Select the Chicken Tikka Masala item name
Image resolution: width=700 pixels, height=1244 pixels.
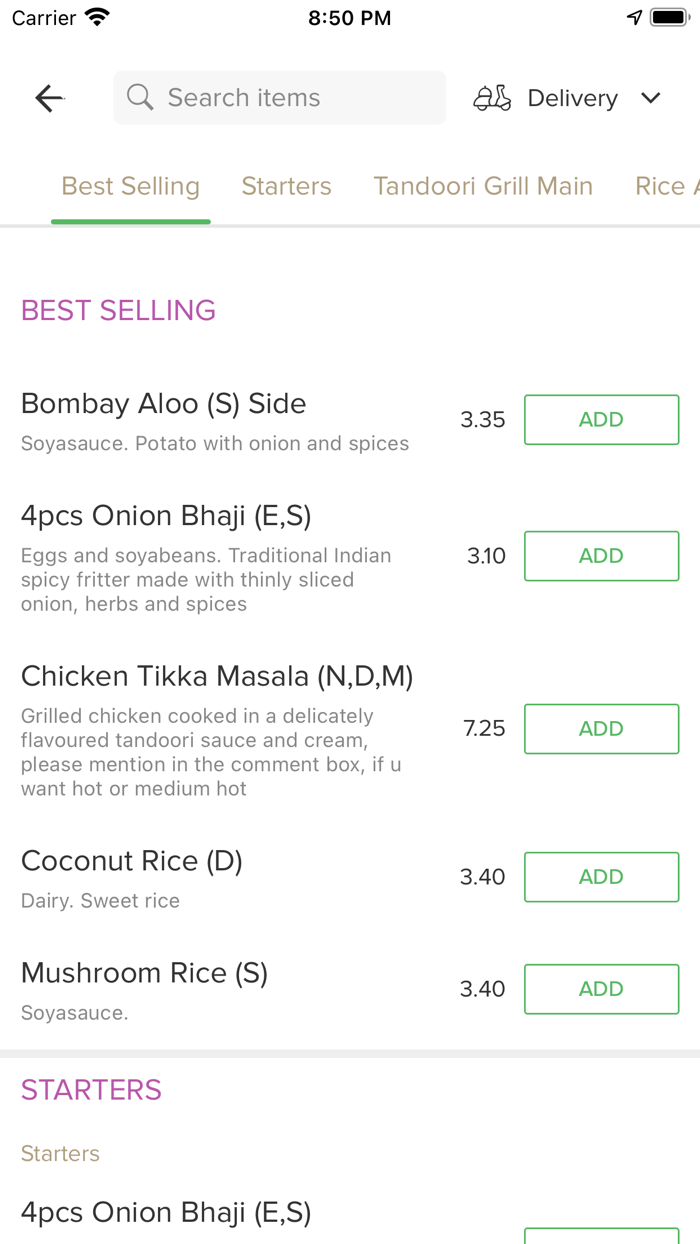click(216, 675)
